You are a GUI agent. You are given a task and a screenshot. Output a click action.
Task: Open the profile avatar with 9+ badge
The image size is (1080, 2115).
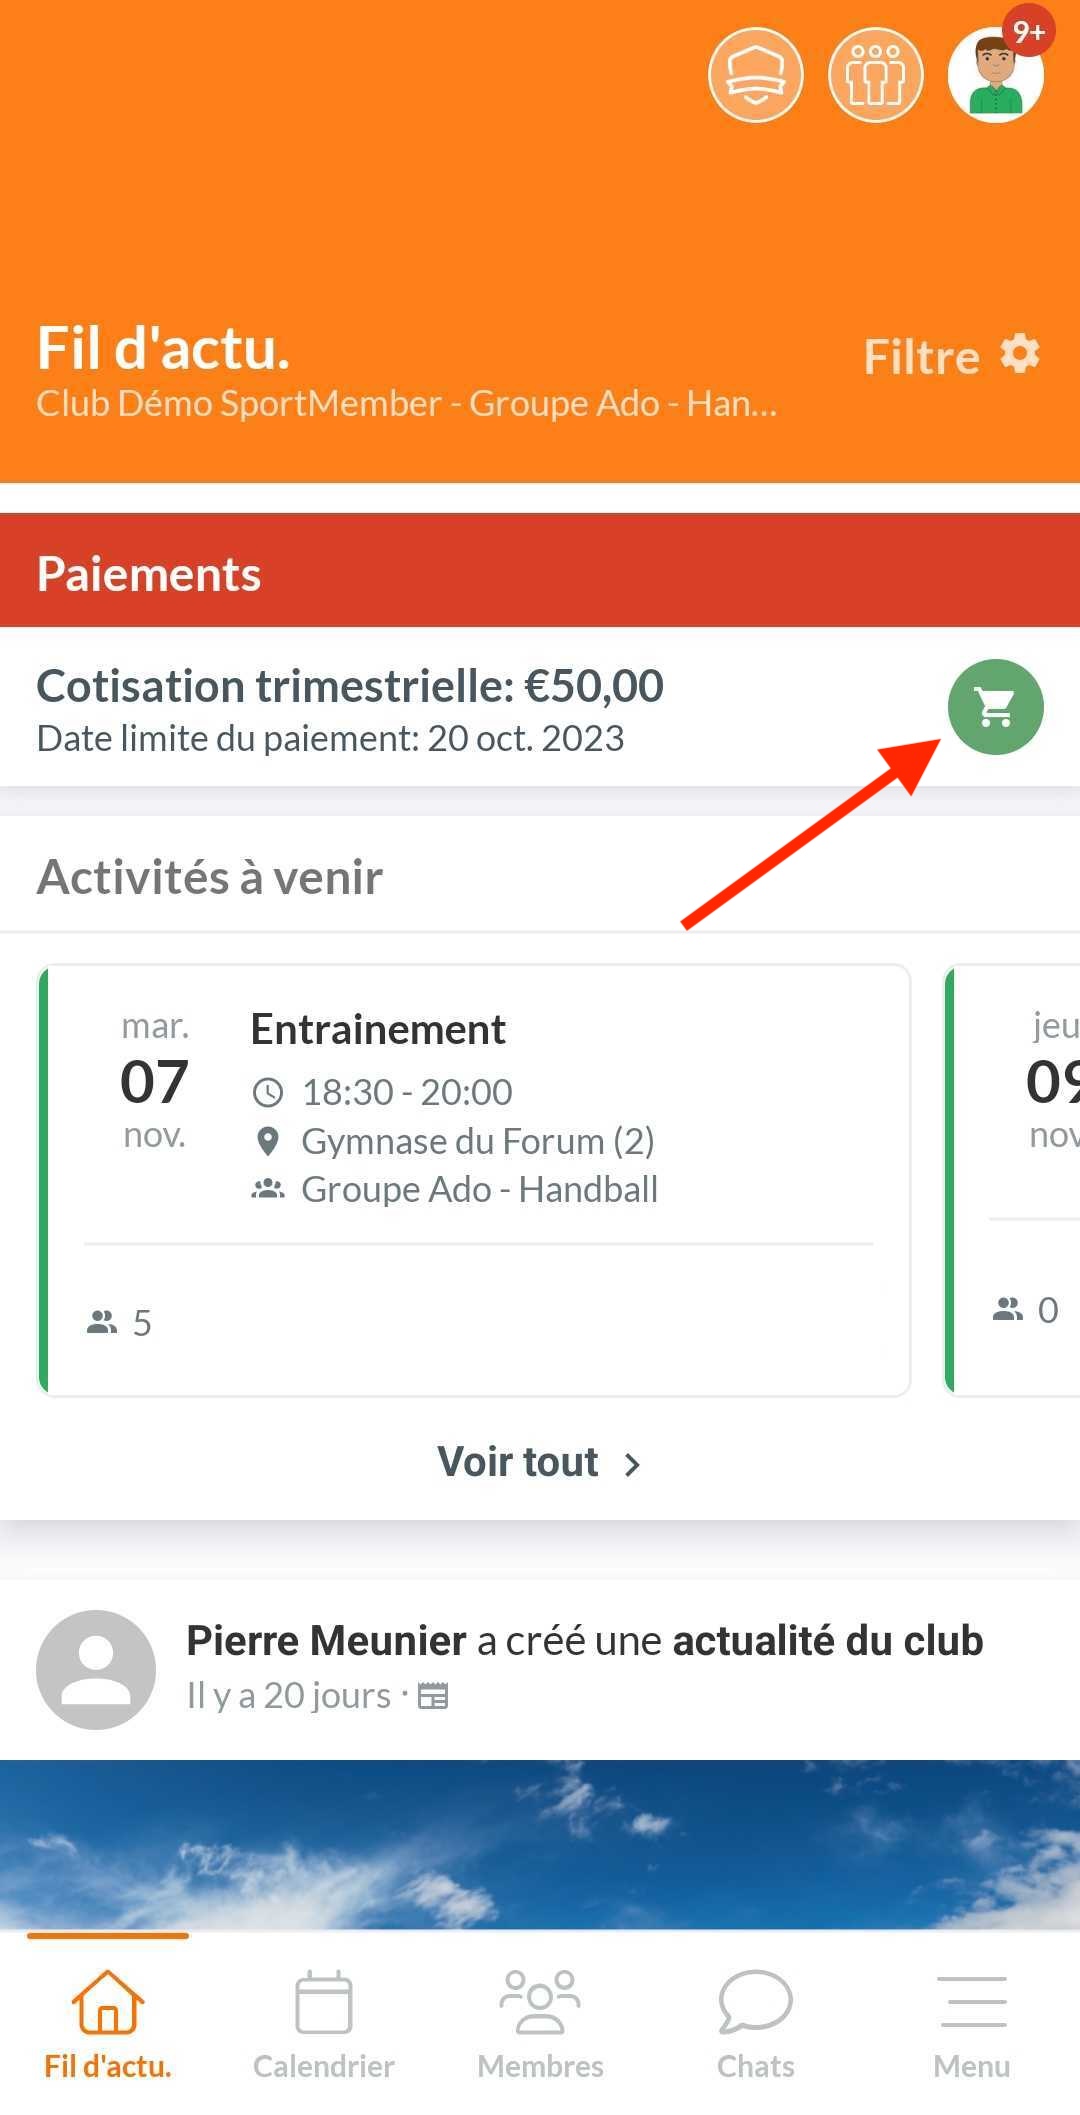[x=996, y=75]
